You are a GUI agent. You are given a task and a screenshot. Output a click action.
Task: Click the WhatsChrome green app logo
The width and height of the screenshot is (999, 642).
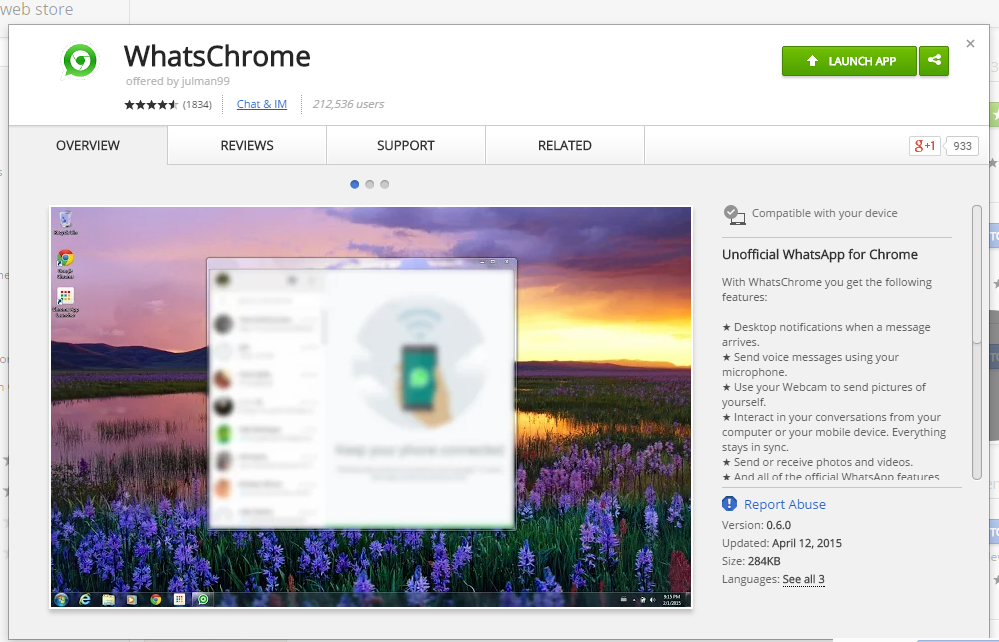(x=80, y=61)
